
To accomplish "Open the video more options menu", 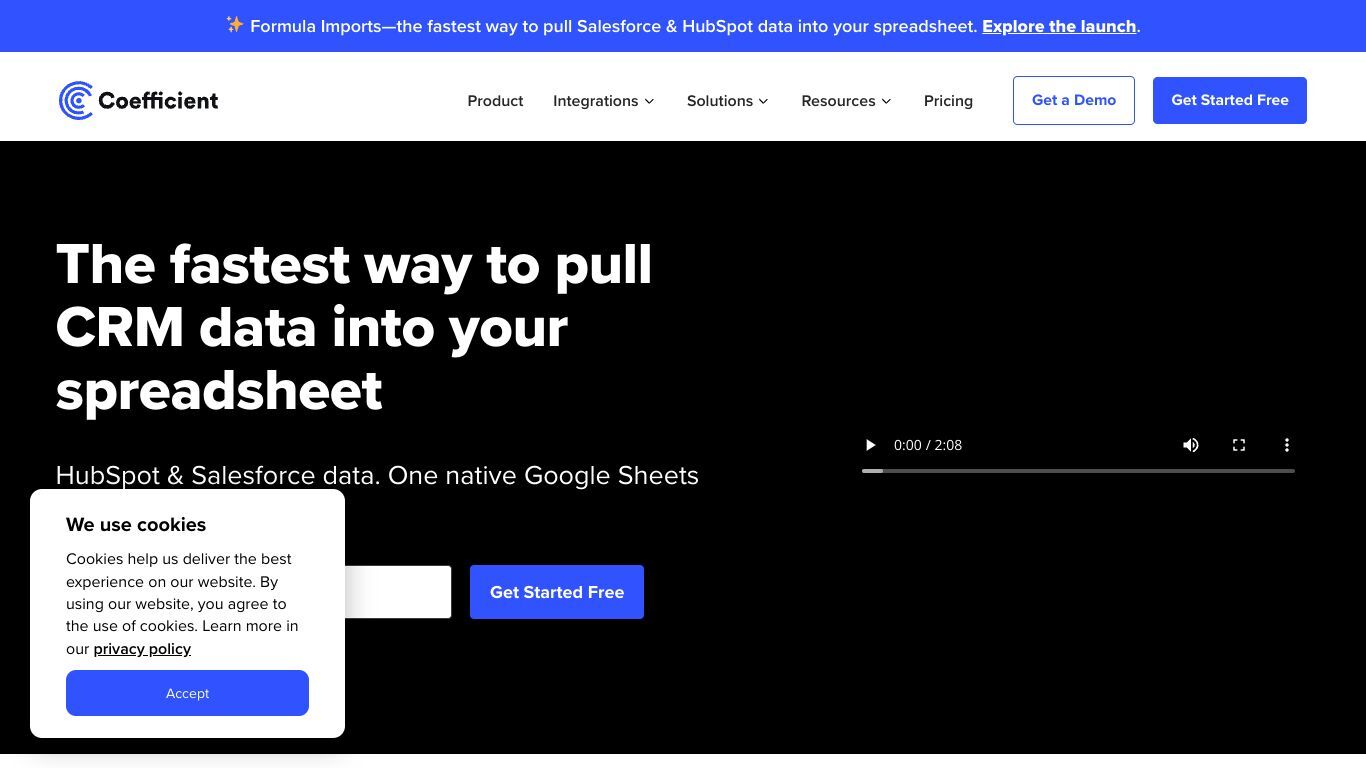I will pos(1287,445).
